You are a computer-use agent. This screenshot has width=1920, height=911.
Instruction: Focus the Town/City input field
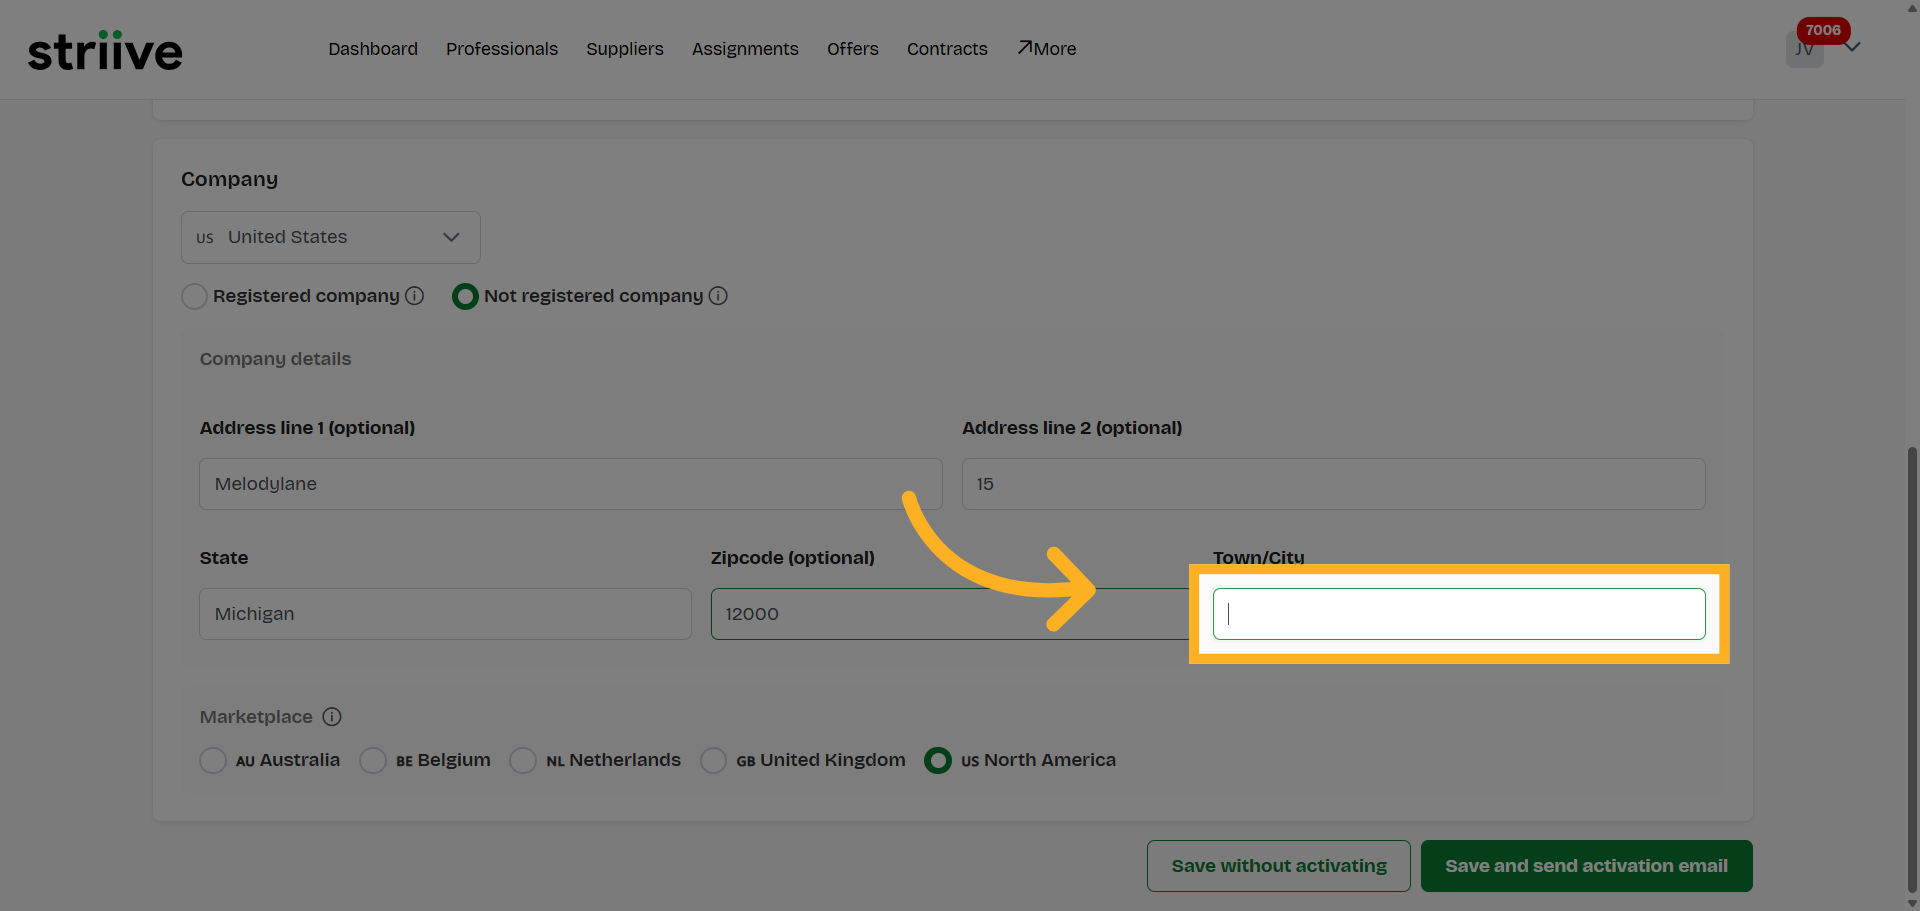pos(1458,614)
